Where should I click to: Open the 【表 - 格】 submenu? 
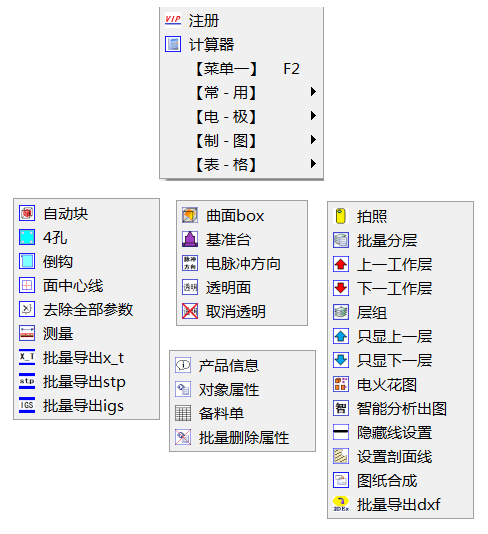pos(241,164)
